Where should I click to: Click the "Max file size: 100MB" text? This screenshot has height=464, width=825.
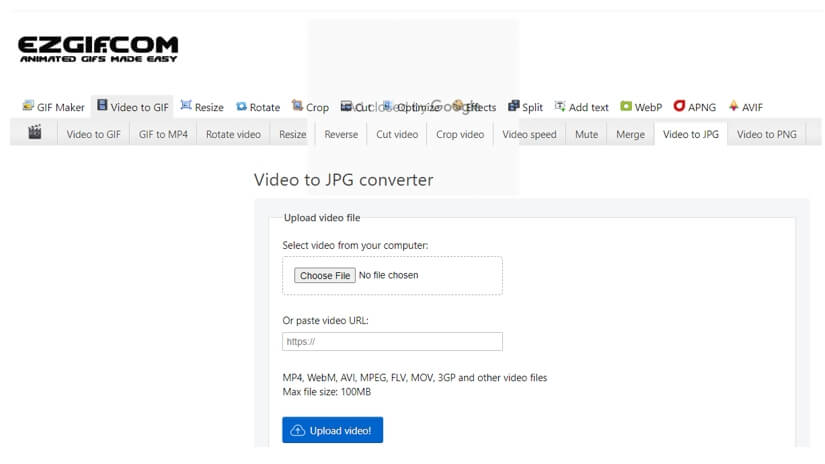327,392
